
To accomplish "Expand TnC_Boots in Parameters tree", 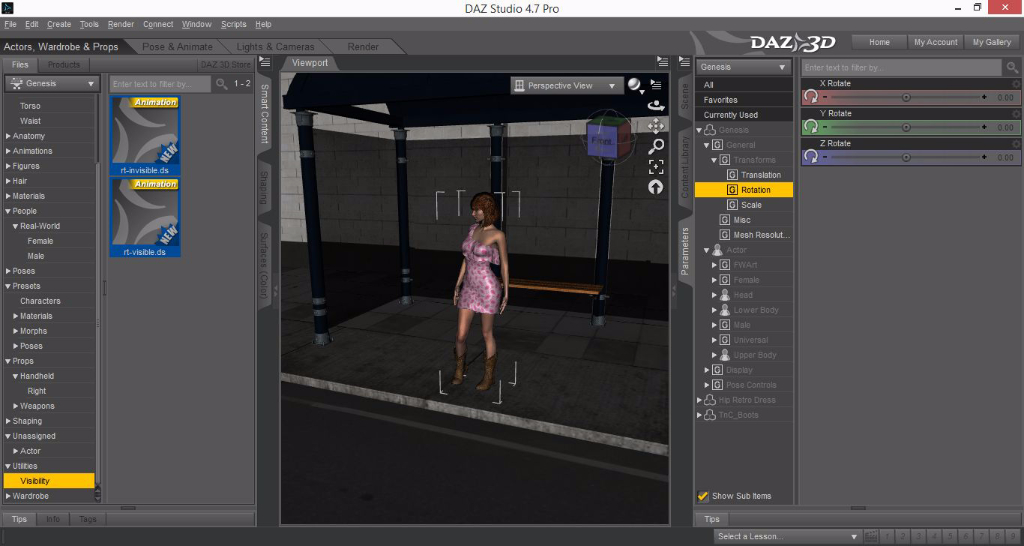I will pyautogui.click(x=699, y=415).
